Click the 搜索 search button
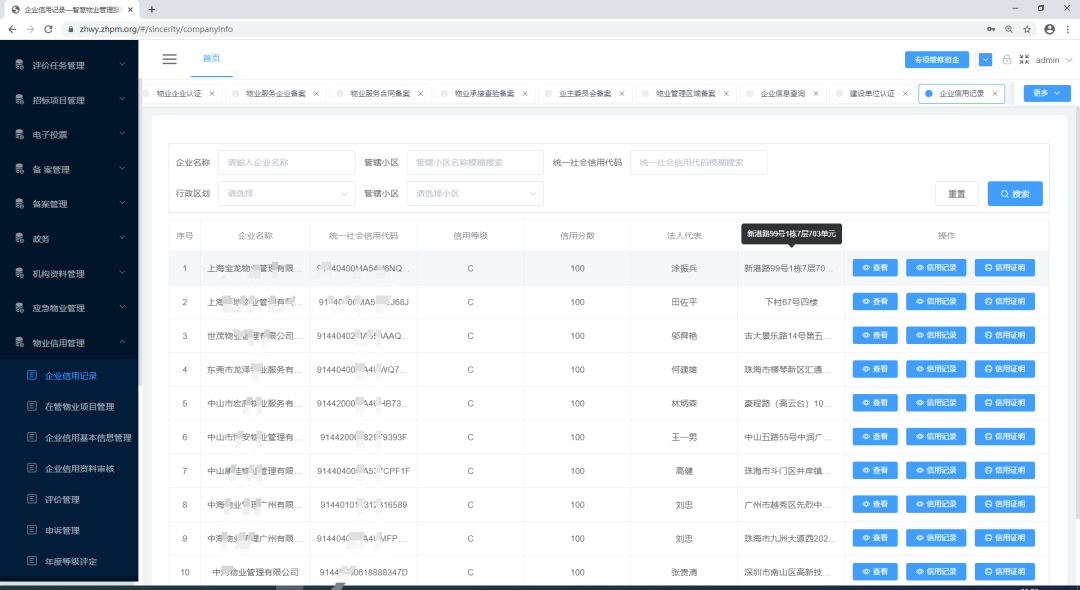The width and height of the screenshot is (1080, 590). 1015,193
